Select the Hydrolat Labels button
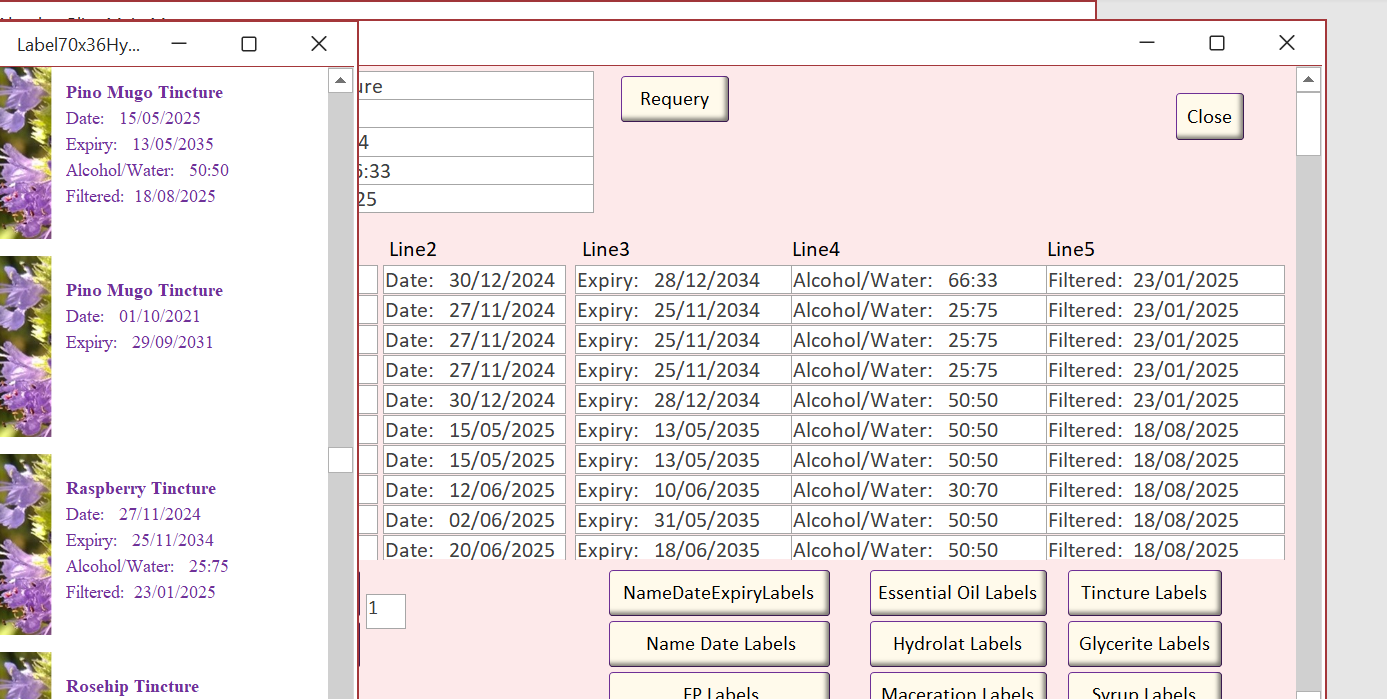 [957, 644]
